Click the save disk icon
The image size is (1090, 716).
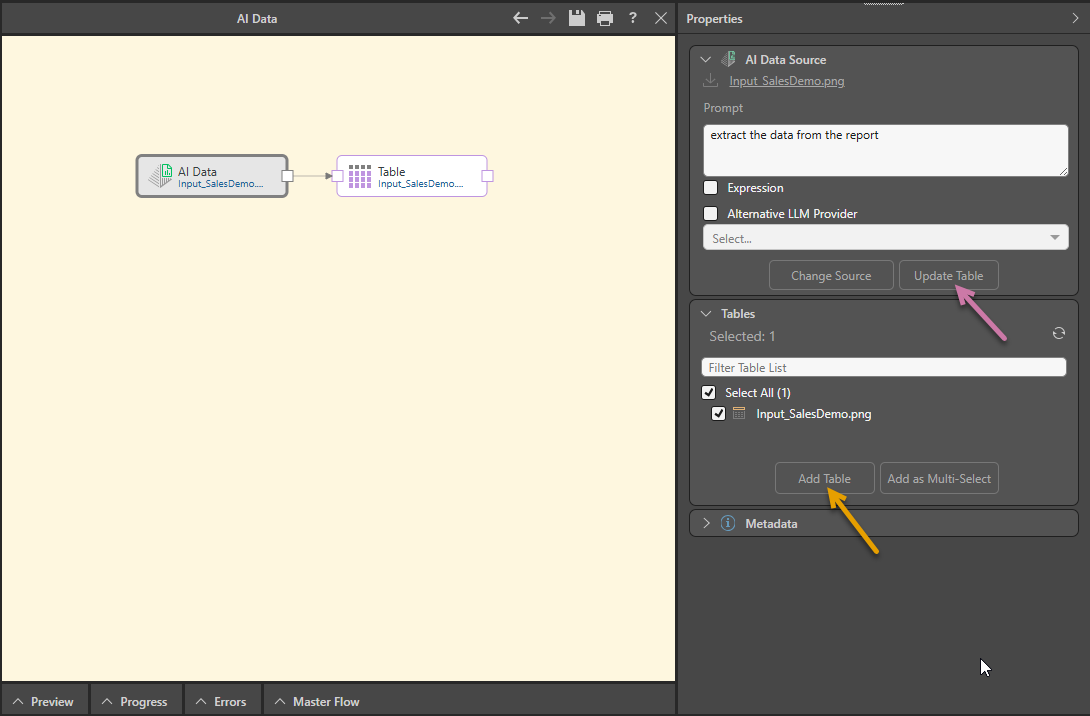pos(576,18)
